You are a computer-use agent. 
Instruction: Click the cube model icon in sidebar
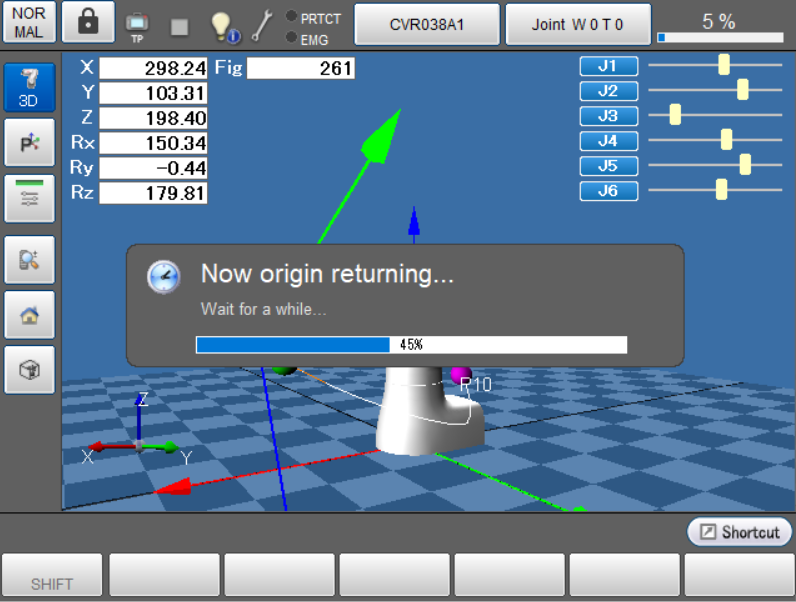pos(29,370)
